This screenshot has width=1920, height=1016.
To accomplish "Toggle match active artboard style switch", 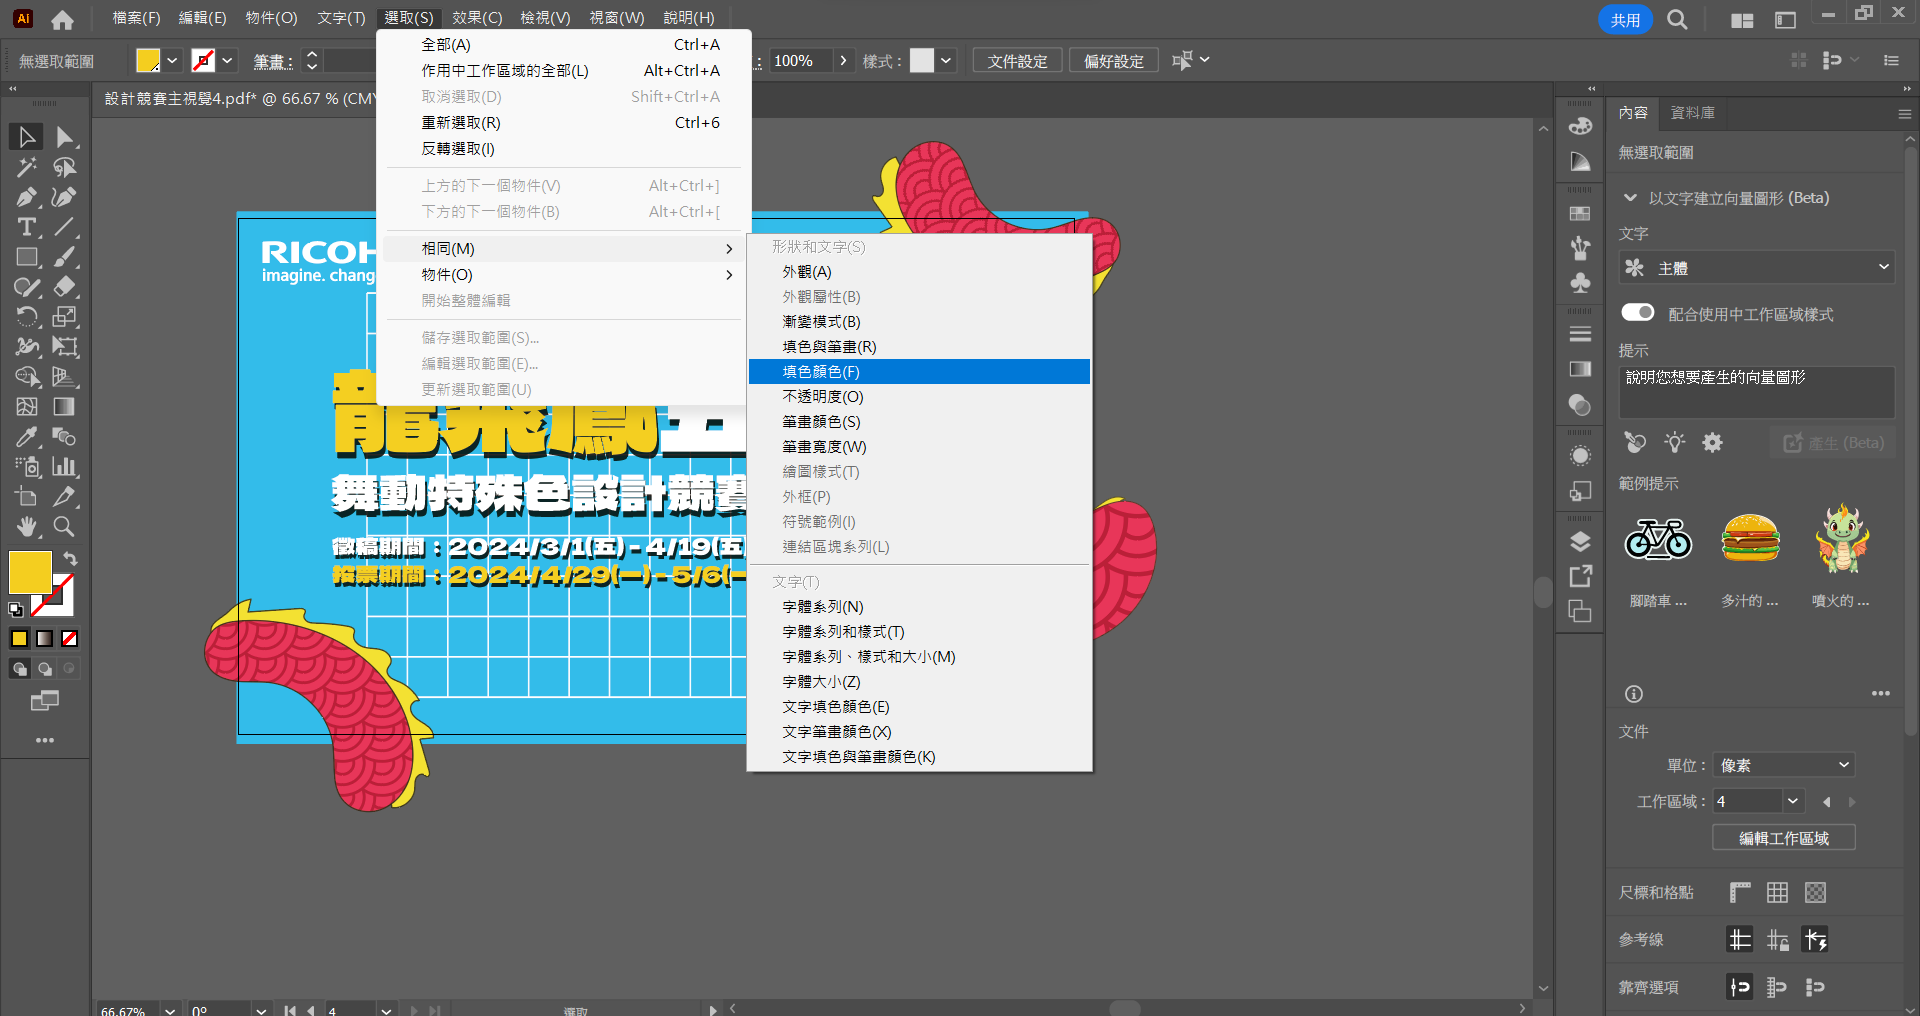I will click(x=1638, y=313).
